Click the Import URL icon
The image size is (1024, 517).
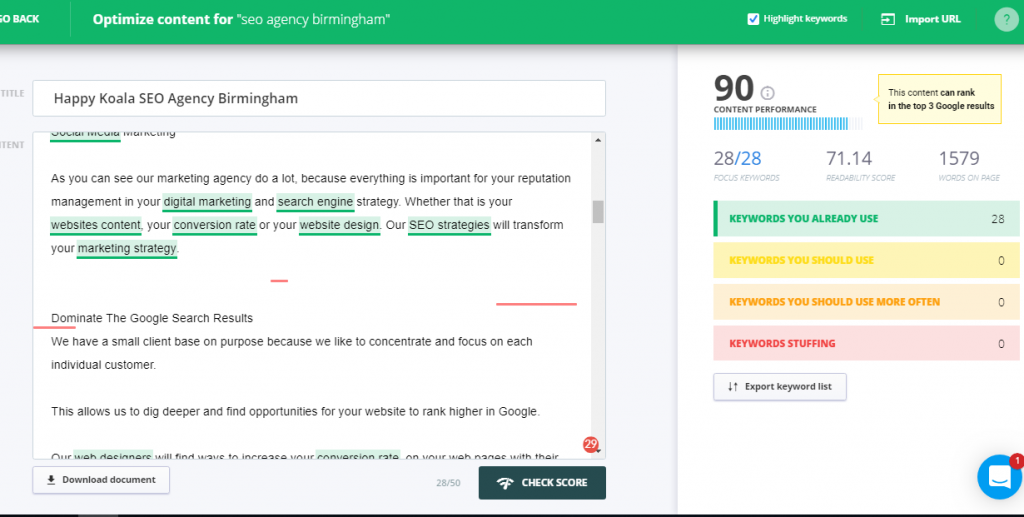tap(887, 19)
